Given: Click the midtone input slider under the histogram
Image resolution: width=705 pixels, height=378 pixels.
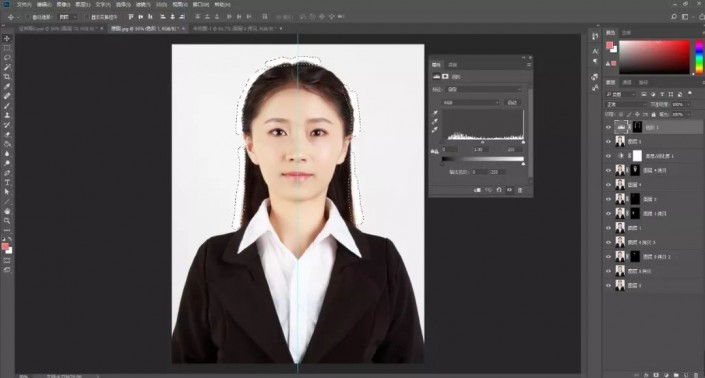Looking at the screenshot, I should (482, 142).
